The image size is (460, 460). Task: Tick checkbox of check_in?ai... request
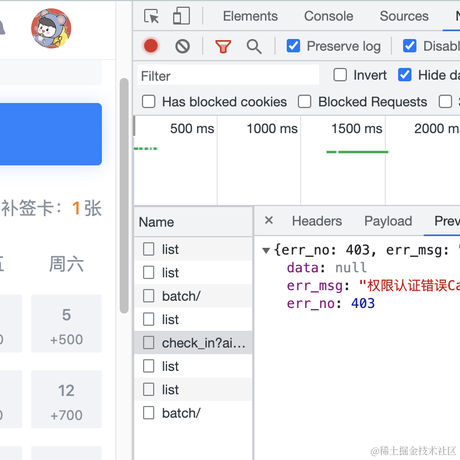click(x=149, y=342)
